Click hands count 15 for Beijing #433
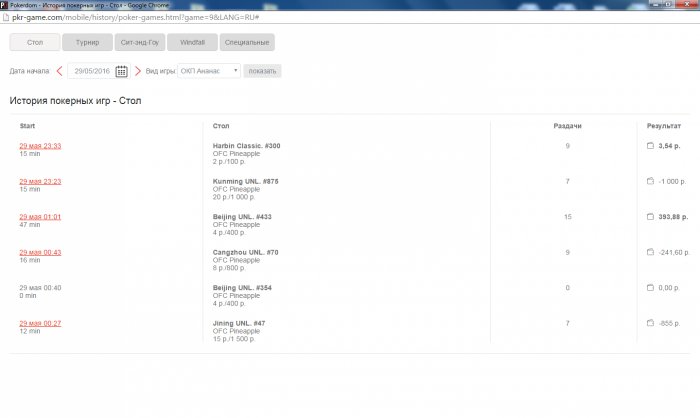 [567, 217]
